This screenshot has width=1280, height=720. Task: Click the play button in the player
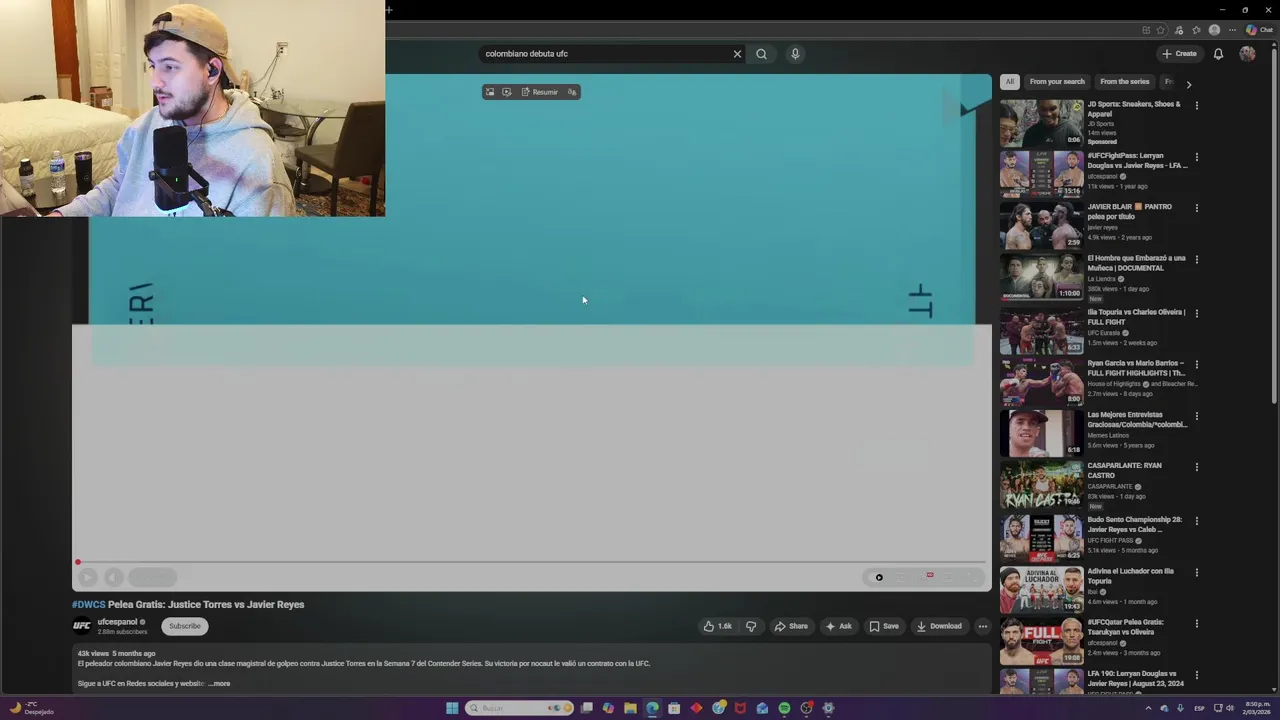click(x=87, y=577)
